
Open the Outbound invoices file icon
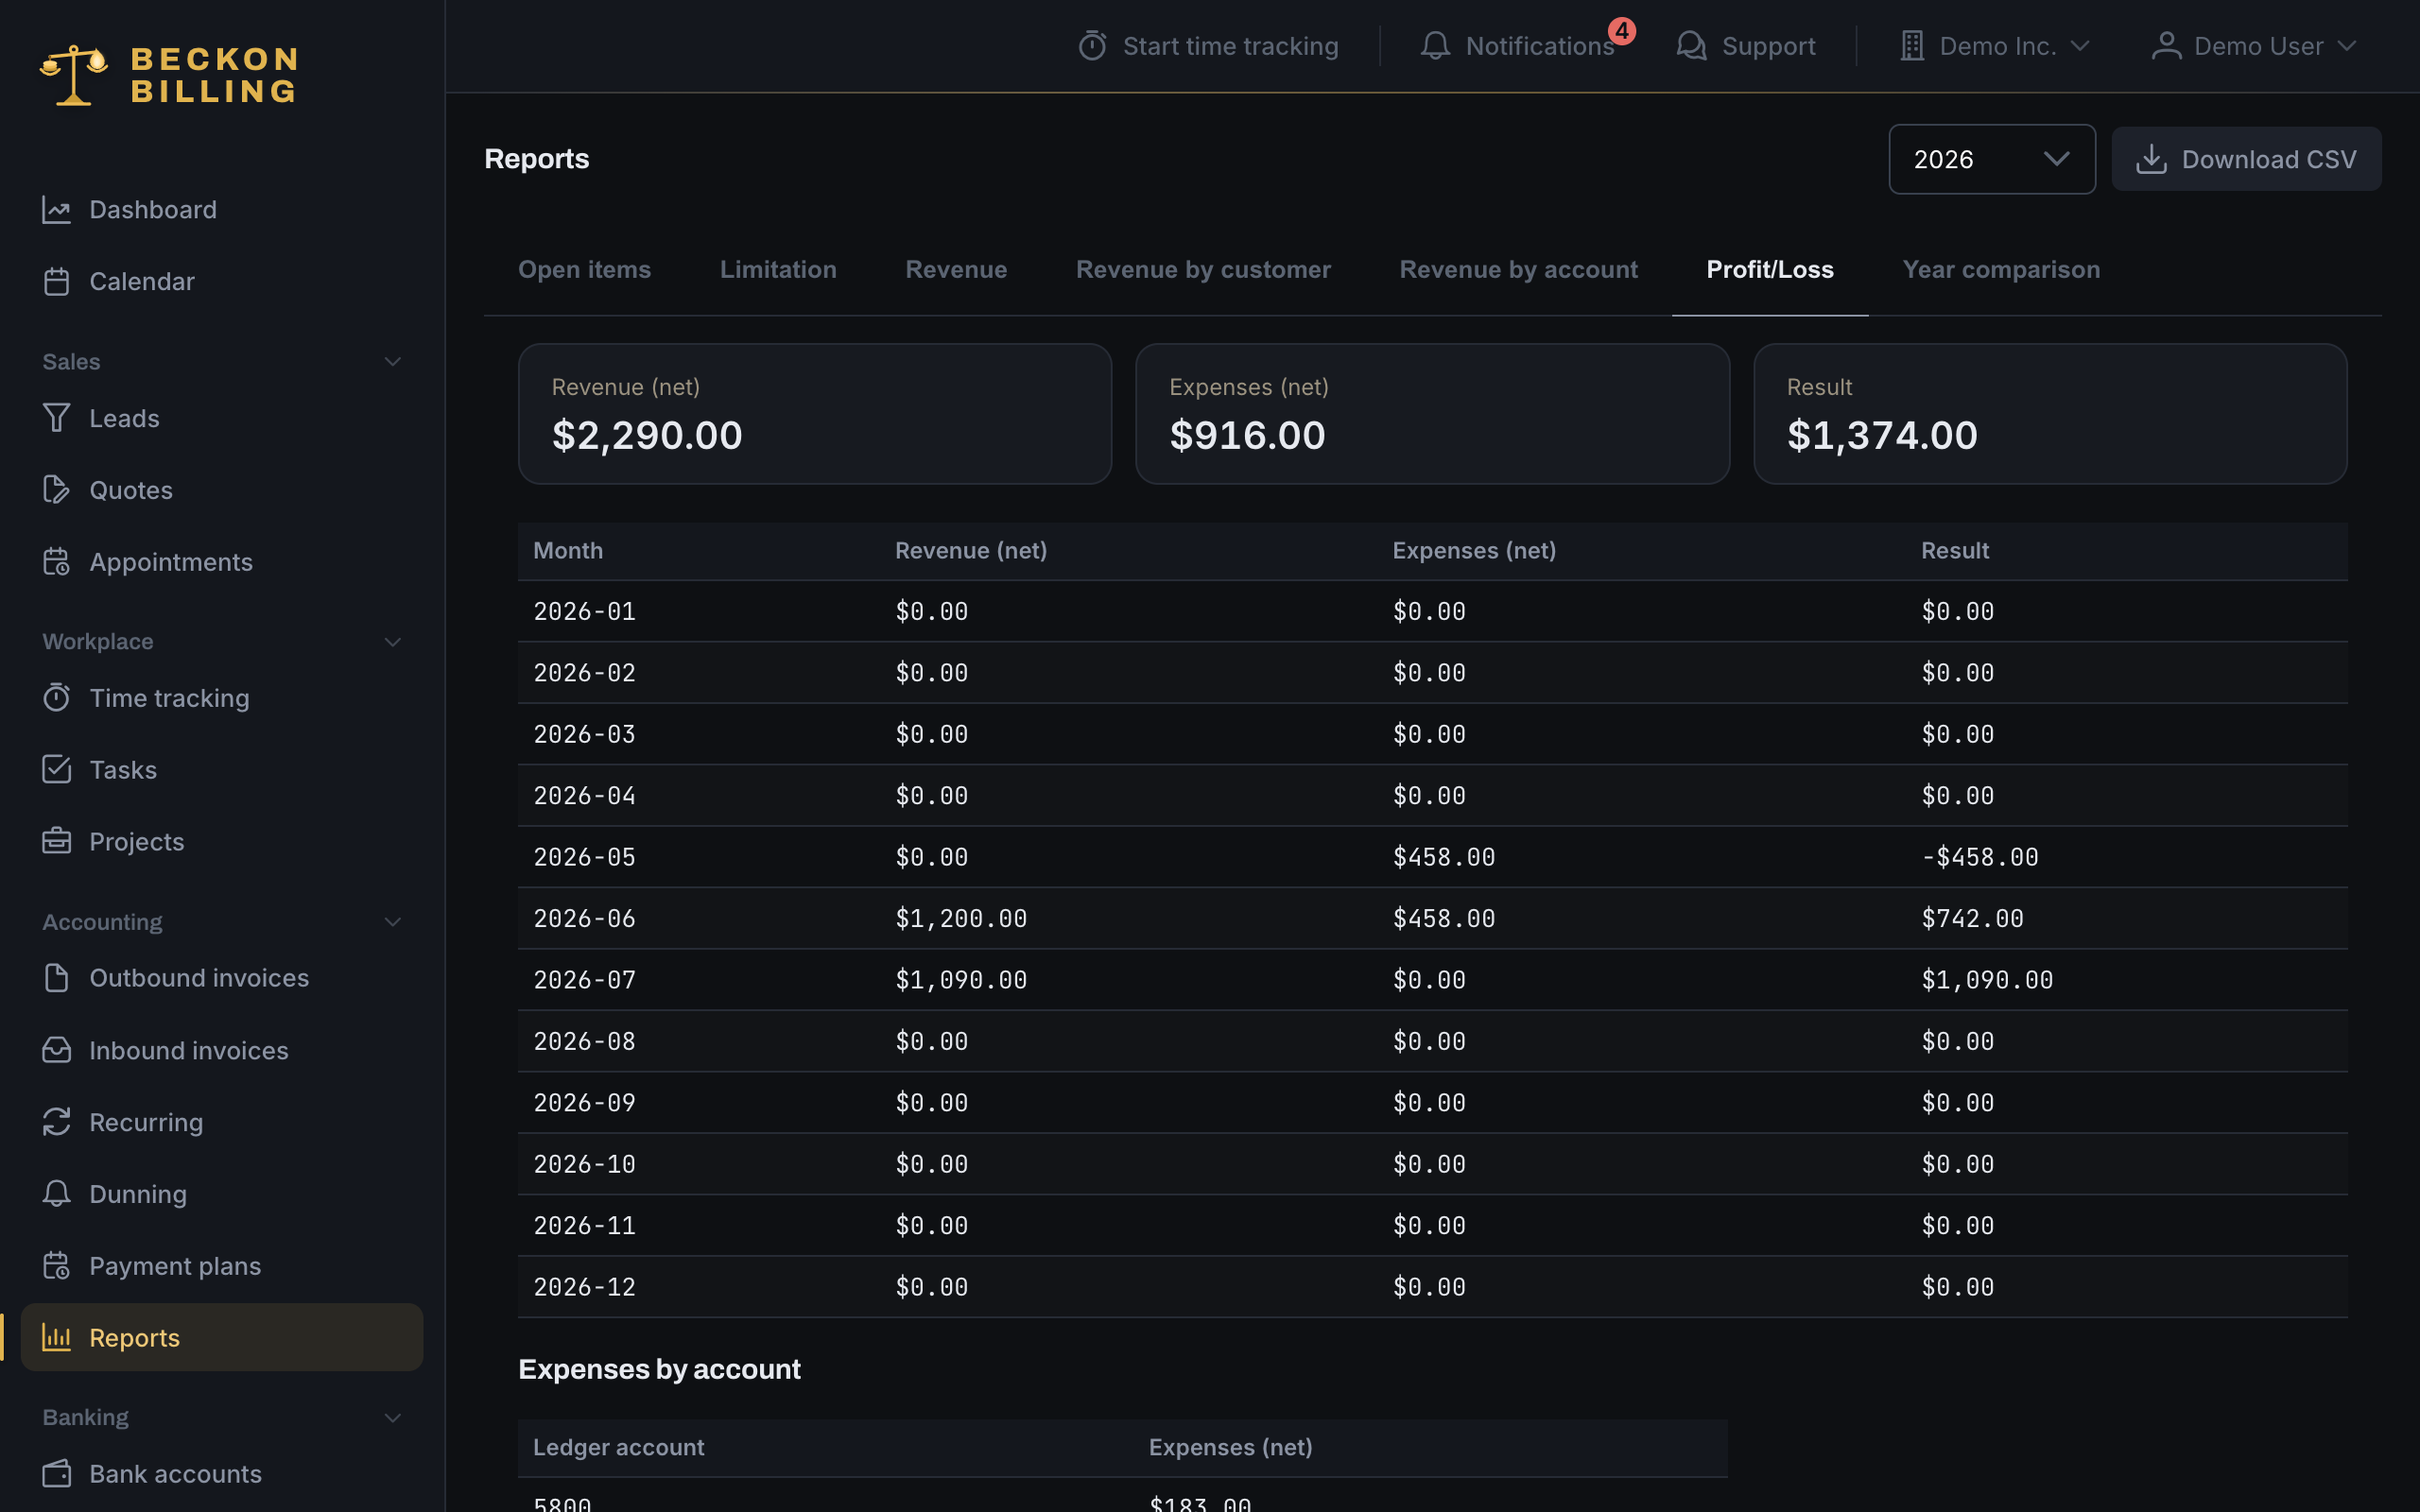click(x=56, y=978)
